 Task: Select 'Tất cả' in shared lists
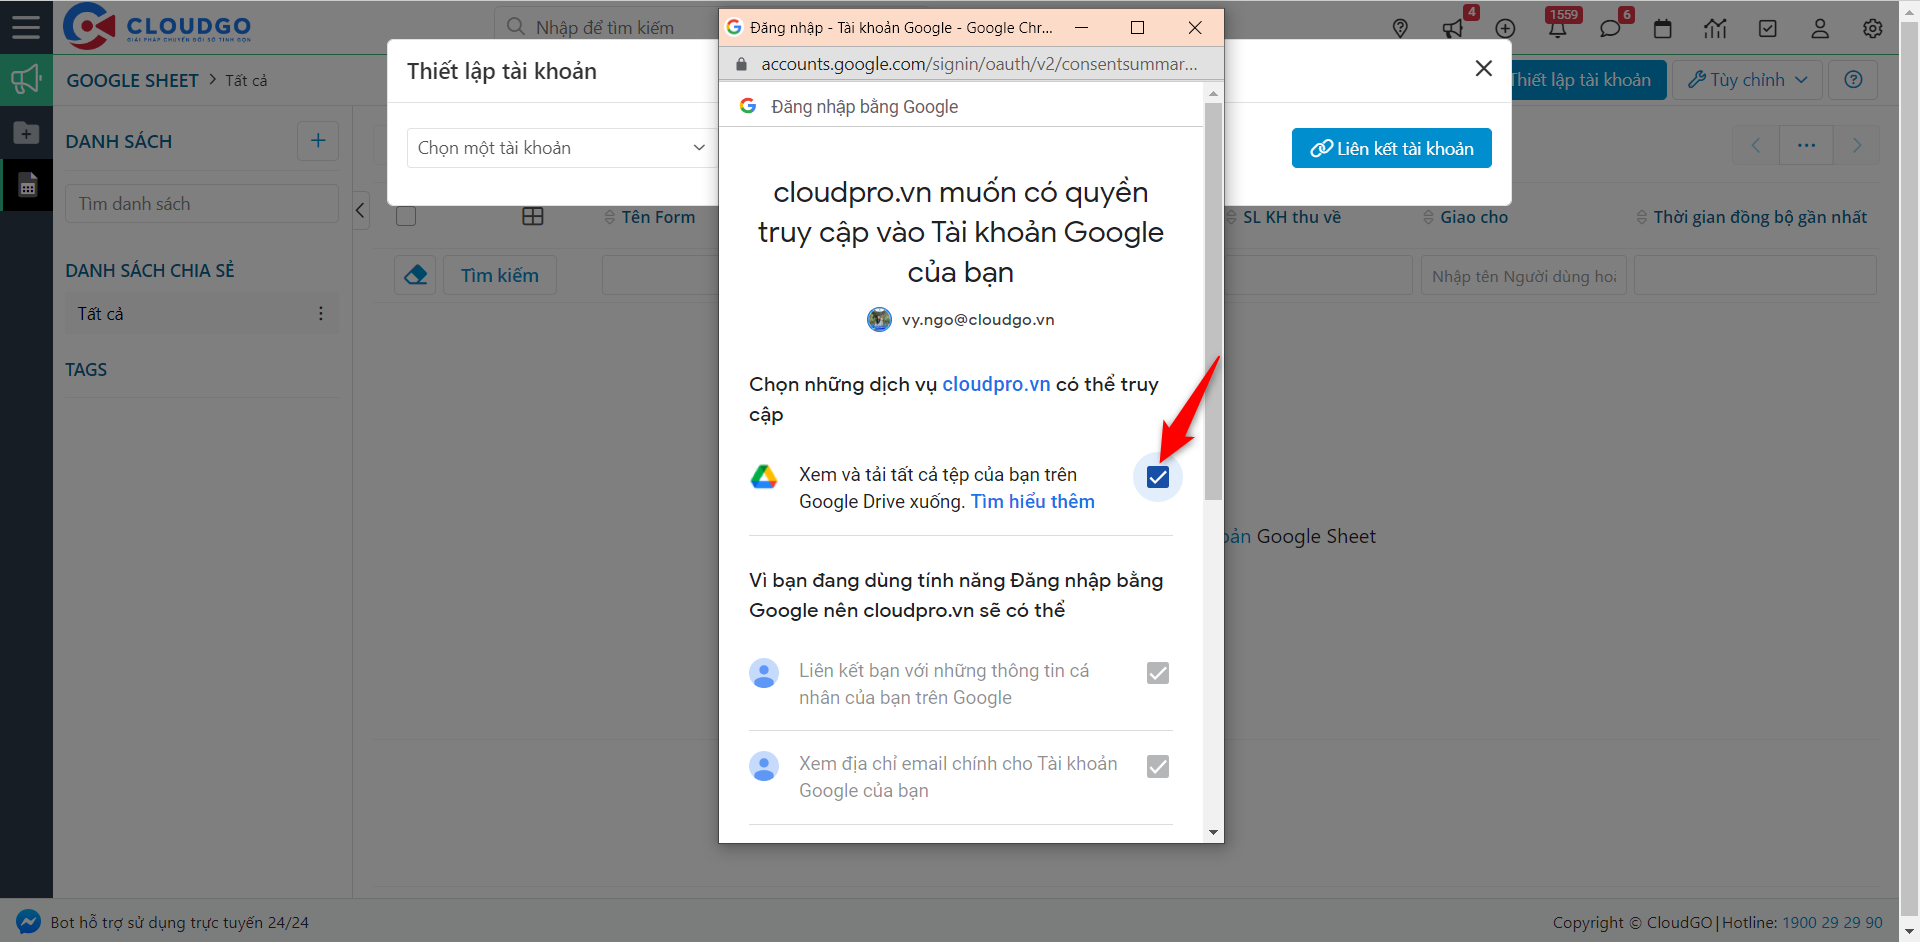(x=101, y=314)
